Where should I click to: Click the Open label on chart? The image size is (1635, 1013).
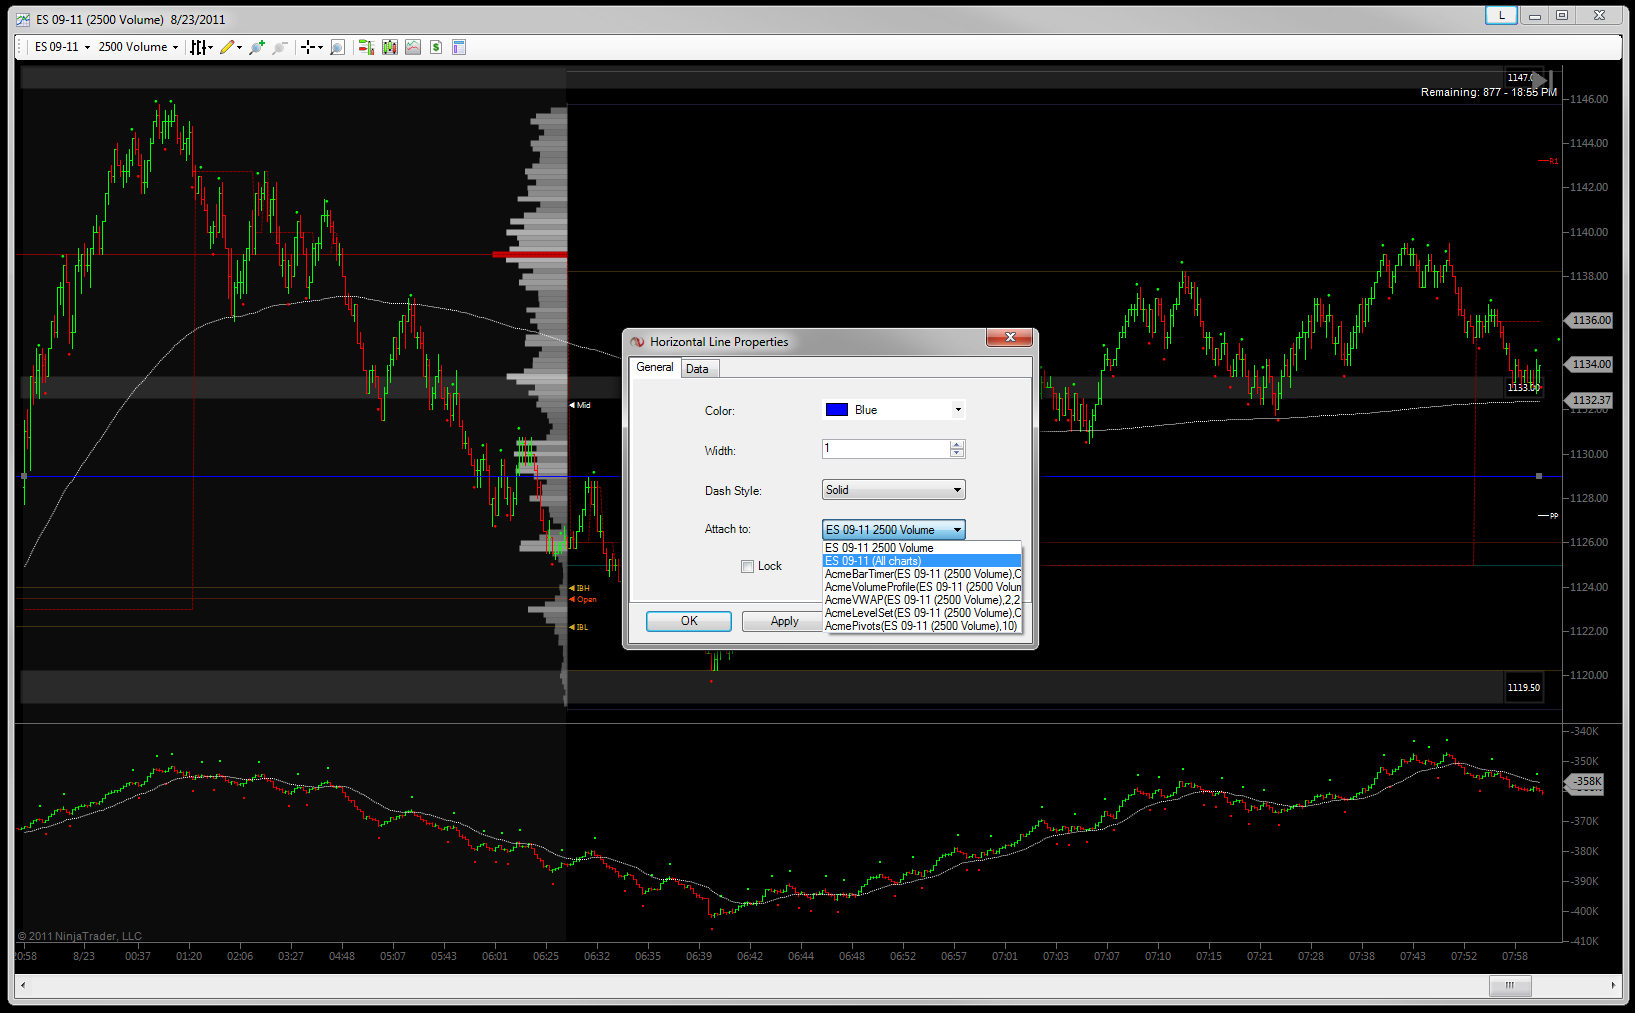586,599
